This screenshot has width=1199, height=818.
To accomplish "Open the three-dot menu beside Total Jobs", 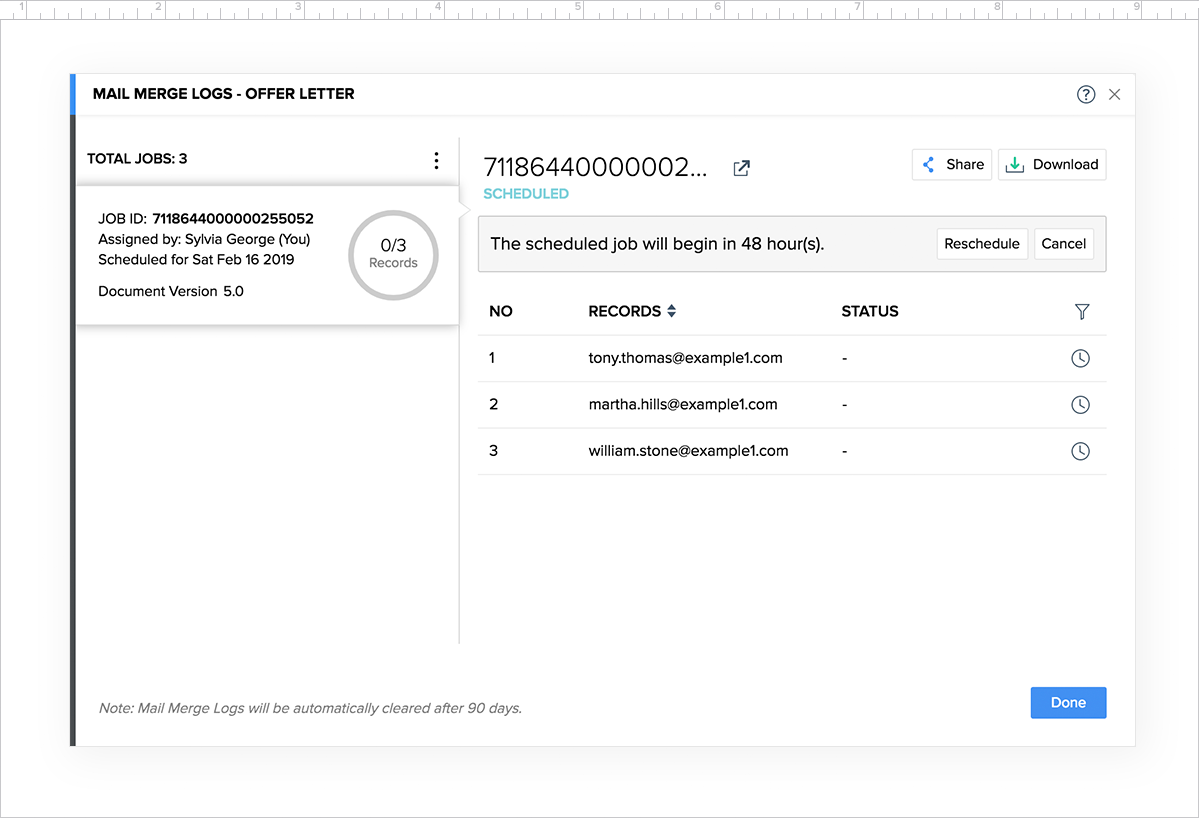I will coord(436,160).
